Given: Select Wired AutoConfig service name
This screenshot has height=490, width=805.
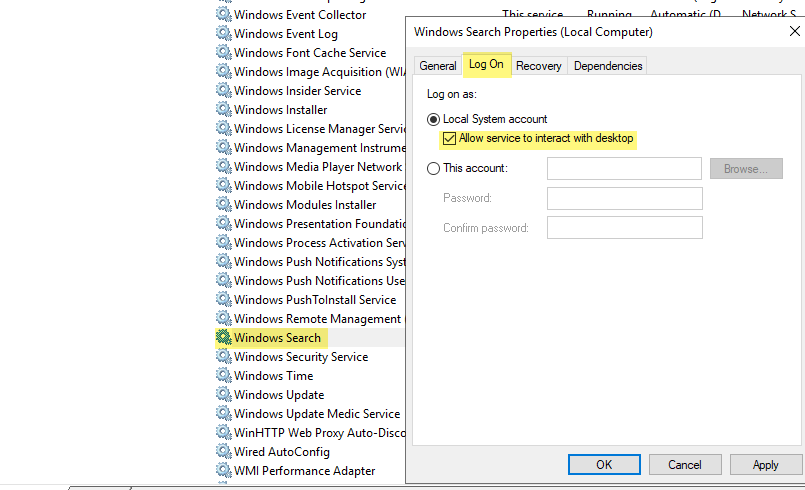Looking at the screenshot, I should coord(282,452).
